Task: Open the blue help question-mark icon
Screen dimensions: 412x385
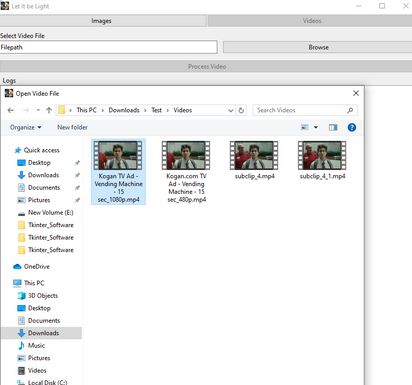Action: [352, 127]
